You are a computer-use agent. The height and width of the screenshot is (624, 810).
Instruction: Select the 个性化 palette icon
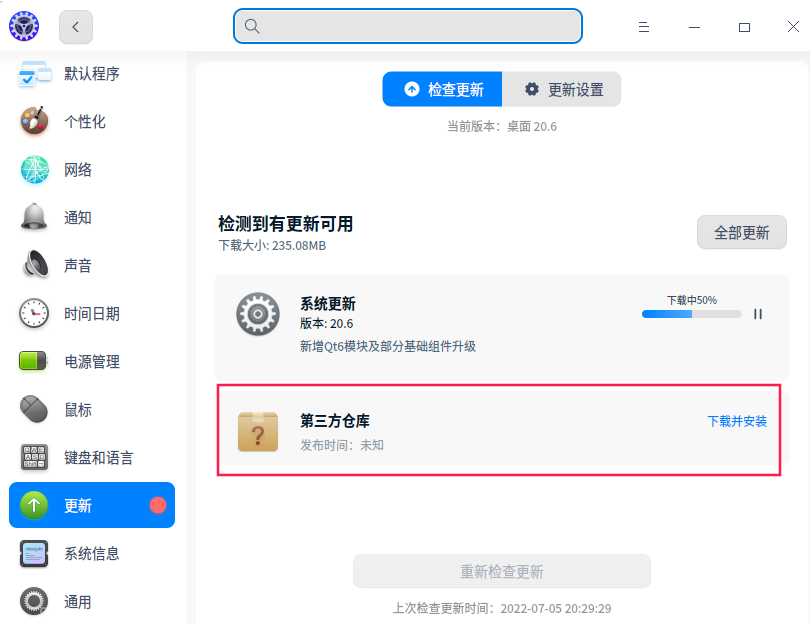click(35, 121)
